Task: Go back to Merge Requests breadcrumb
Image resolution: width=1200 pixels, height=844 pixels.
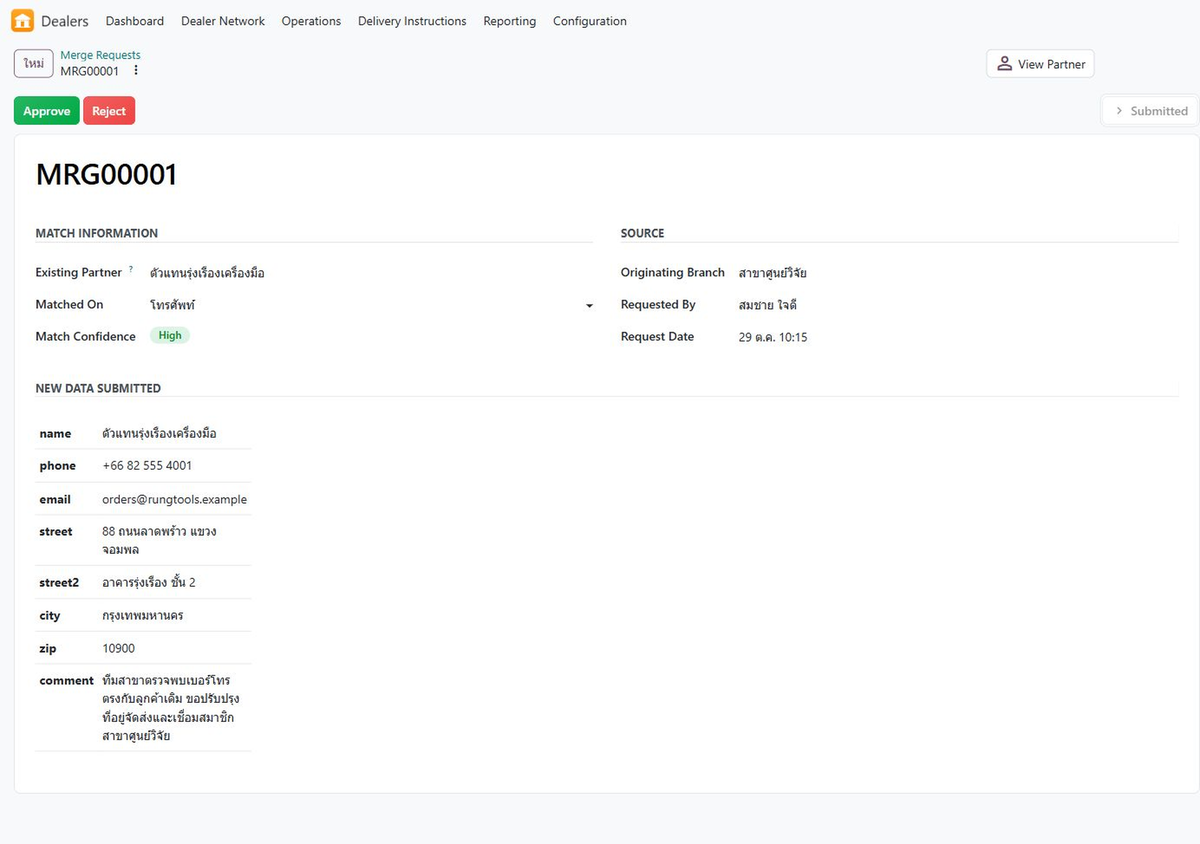Action: 100,55
